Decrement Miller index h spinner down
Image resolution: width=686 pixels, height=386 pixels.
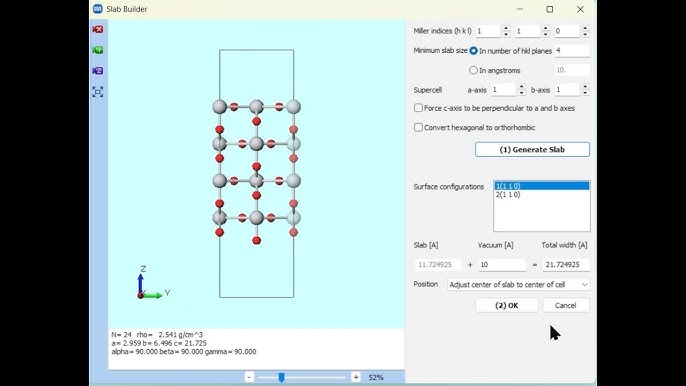point(506,34)
